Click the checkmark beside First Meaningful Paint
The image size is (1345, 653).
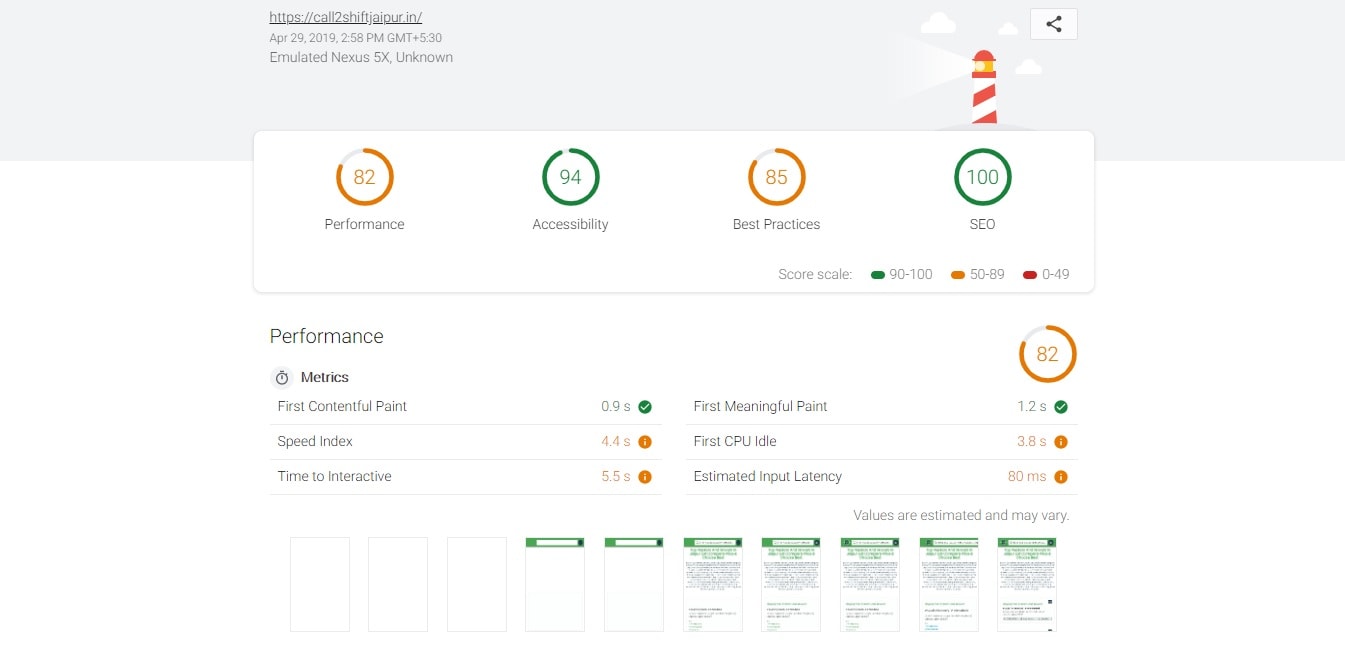point(1061,407)
